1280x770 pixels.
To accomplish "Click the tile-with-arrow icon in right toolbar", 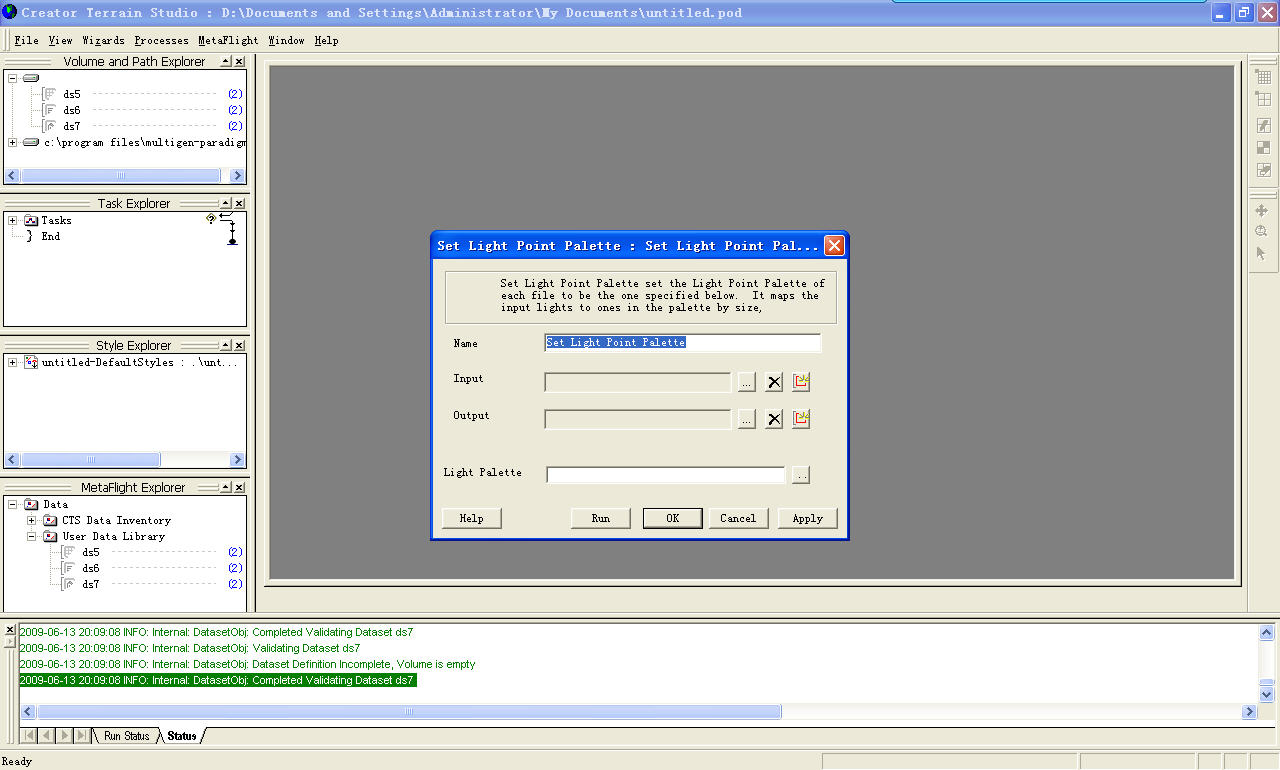I will 1264,170.
